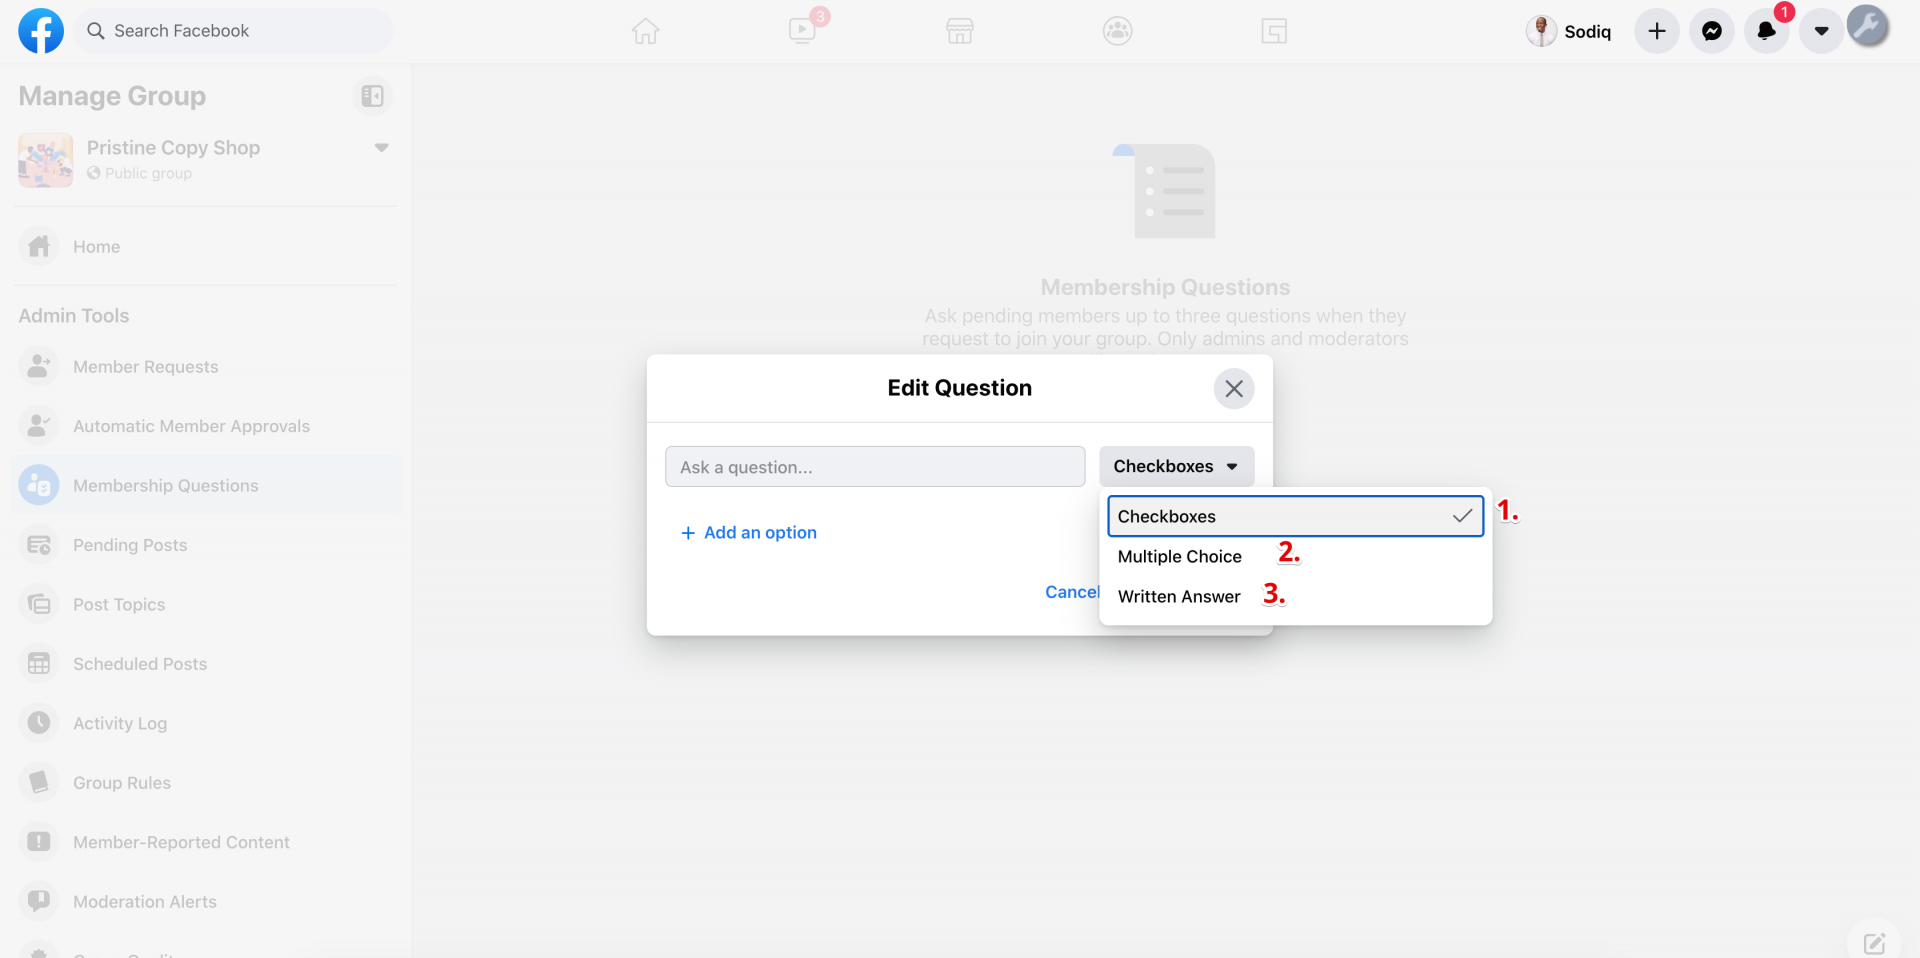The image size is (1920, 958).
Task: Open the notifications bell
Action: coord(1766,31)
